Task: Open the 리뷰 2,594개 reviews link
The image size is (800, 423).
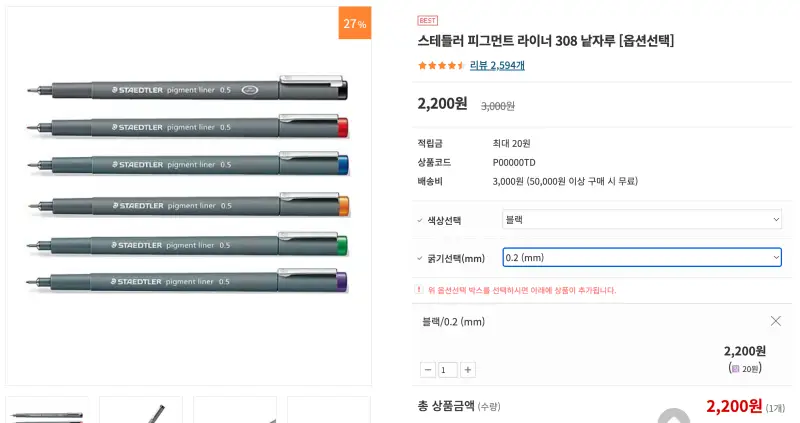Action: click(497, 65)
